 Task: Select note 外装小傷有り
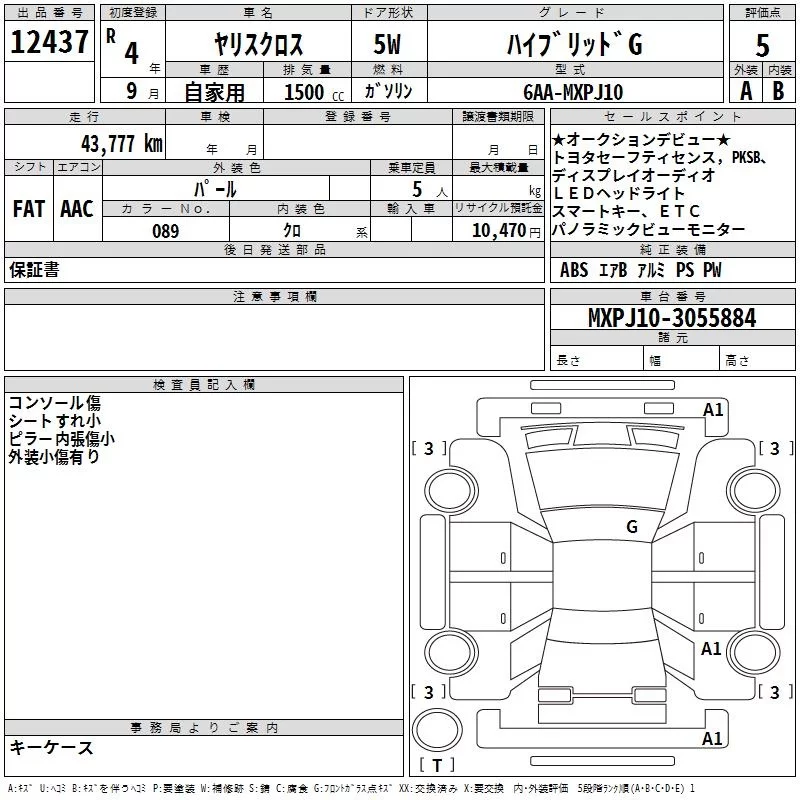point(54,457)
